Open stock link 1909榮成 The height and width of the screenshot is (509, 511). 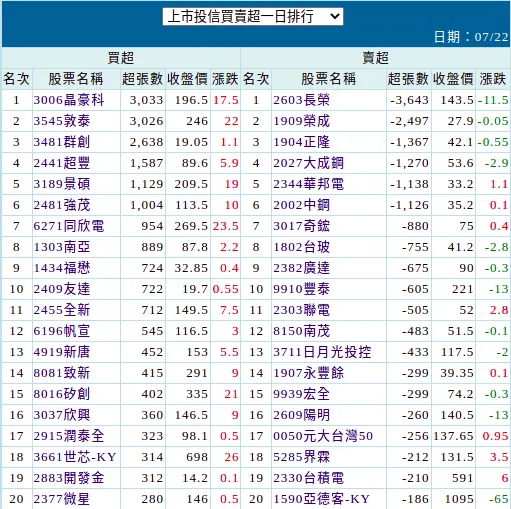click(x=301, y=121)
